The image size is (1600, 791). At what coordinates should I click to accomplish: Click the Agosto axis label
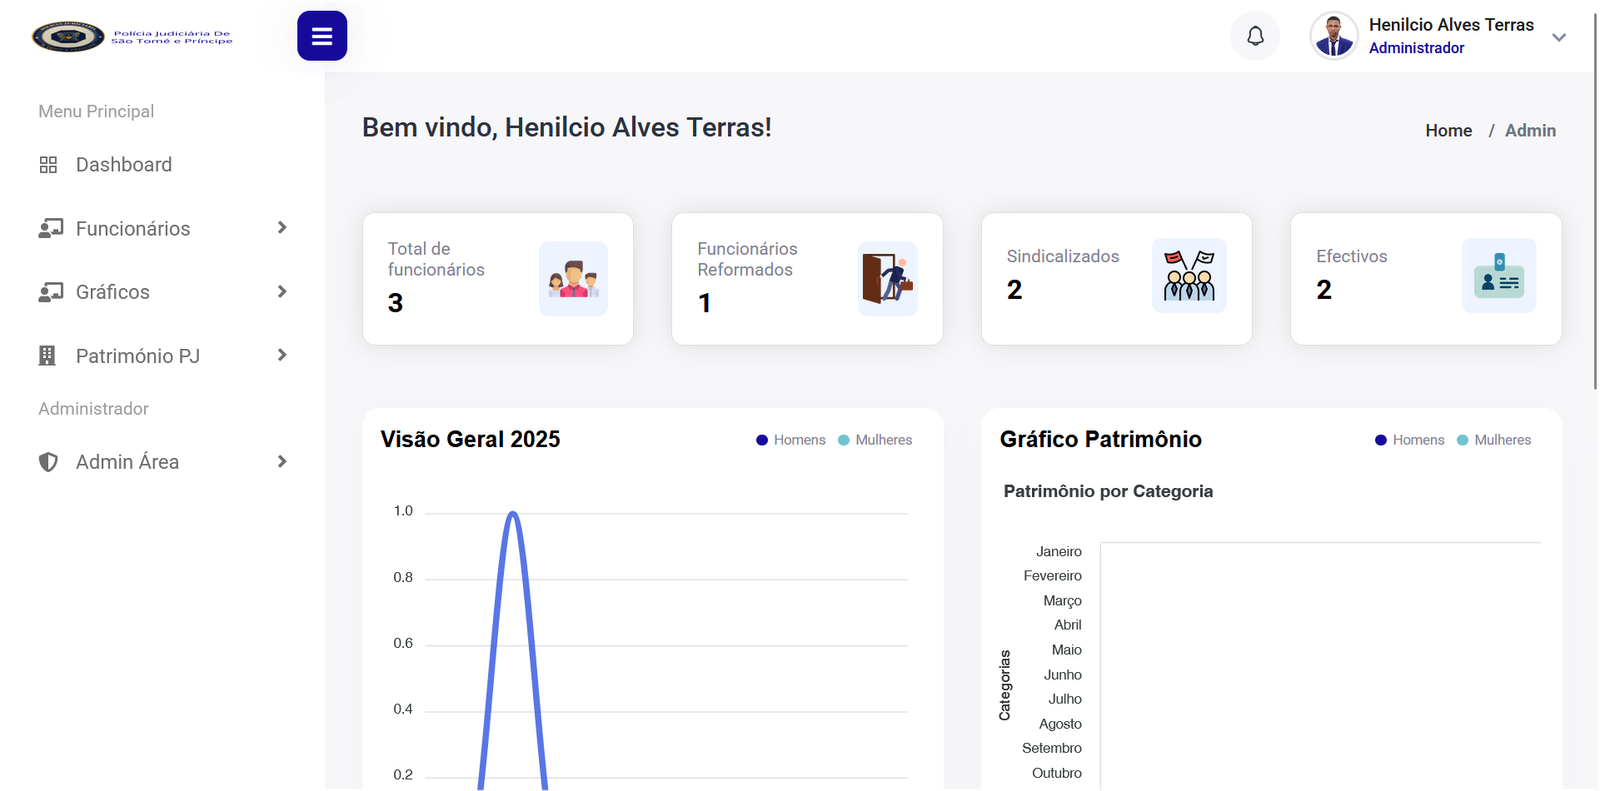pos(1060,724)
